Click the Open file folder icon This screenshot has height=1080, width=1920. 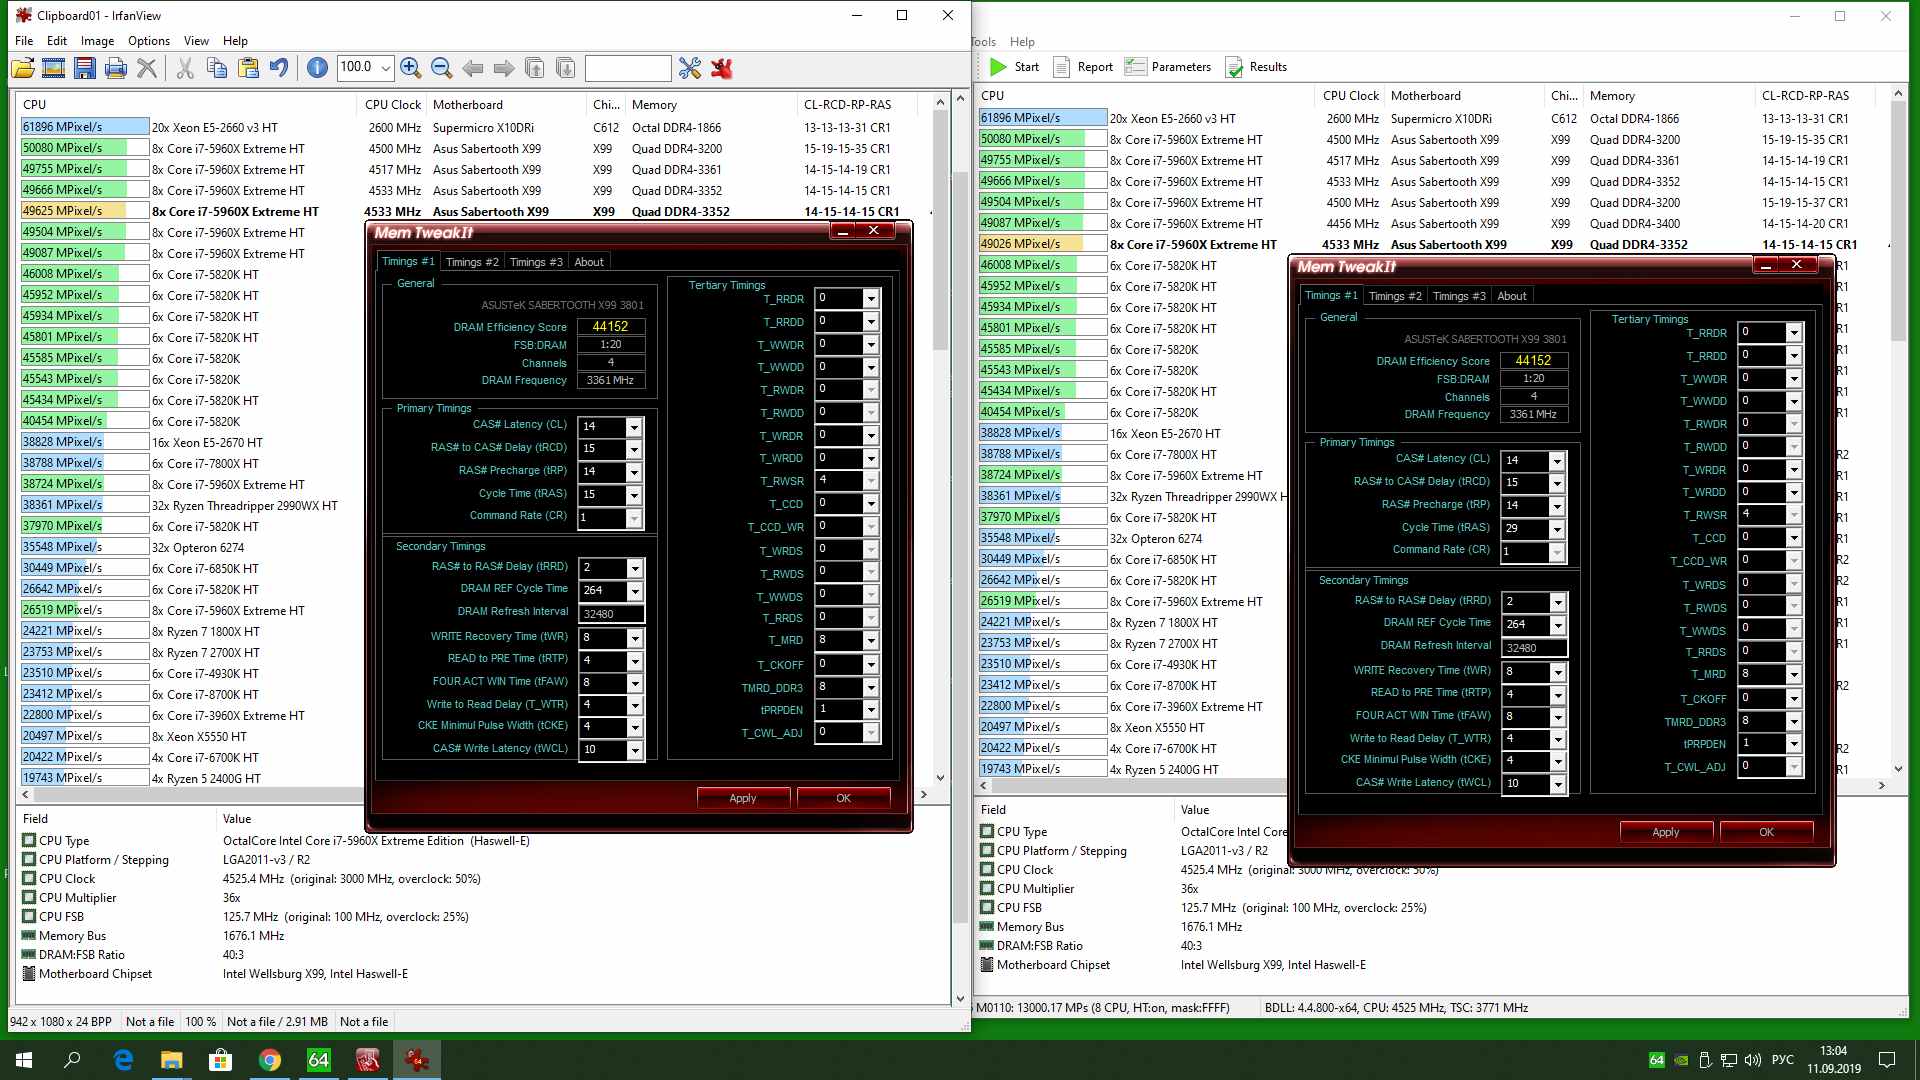[x=22, y=68]
